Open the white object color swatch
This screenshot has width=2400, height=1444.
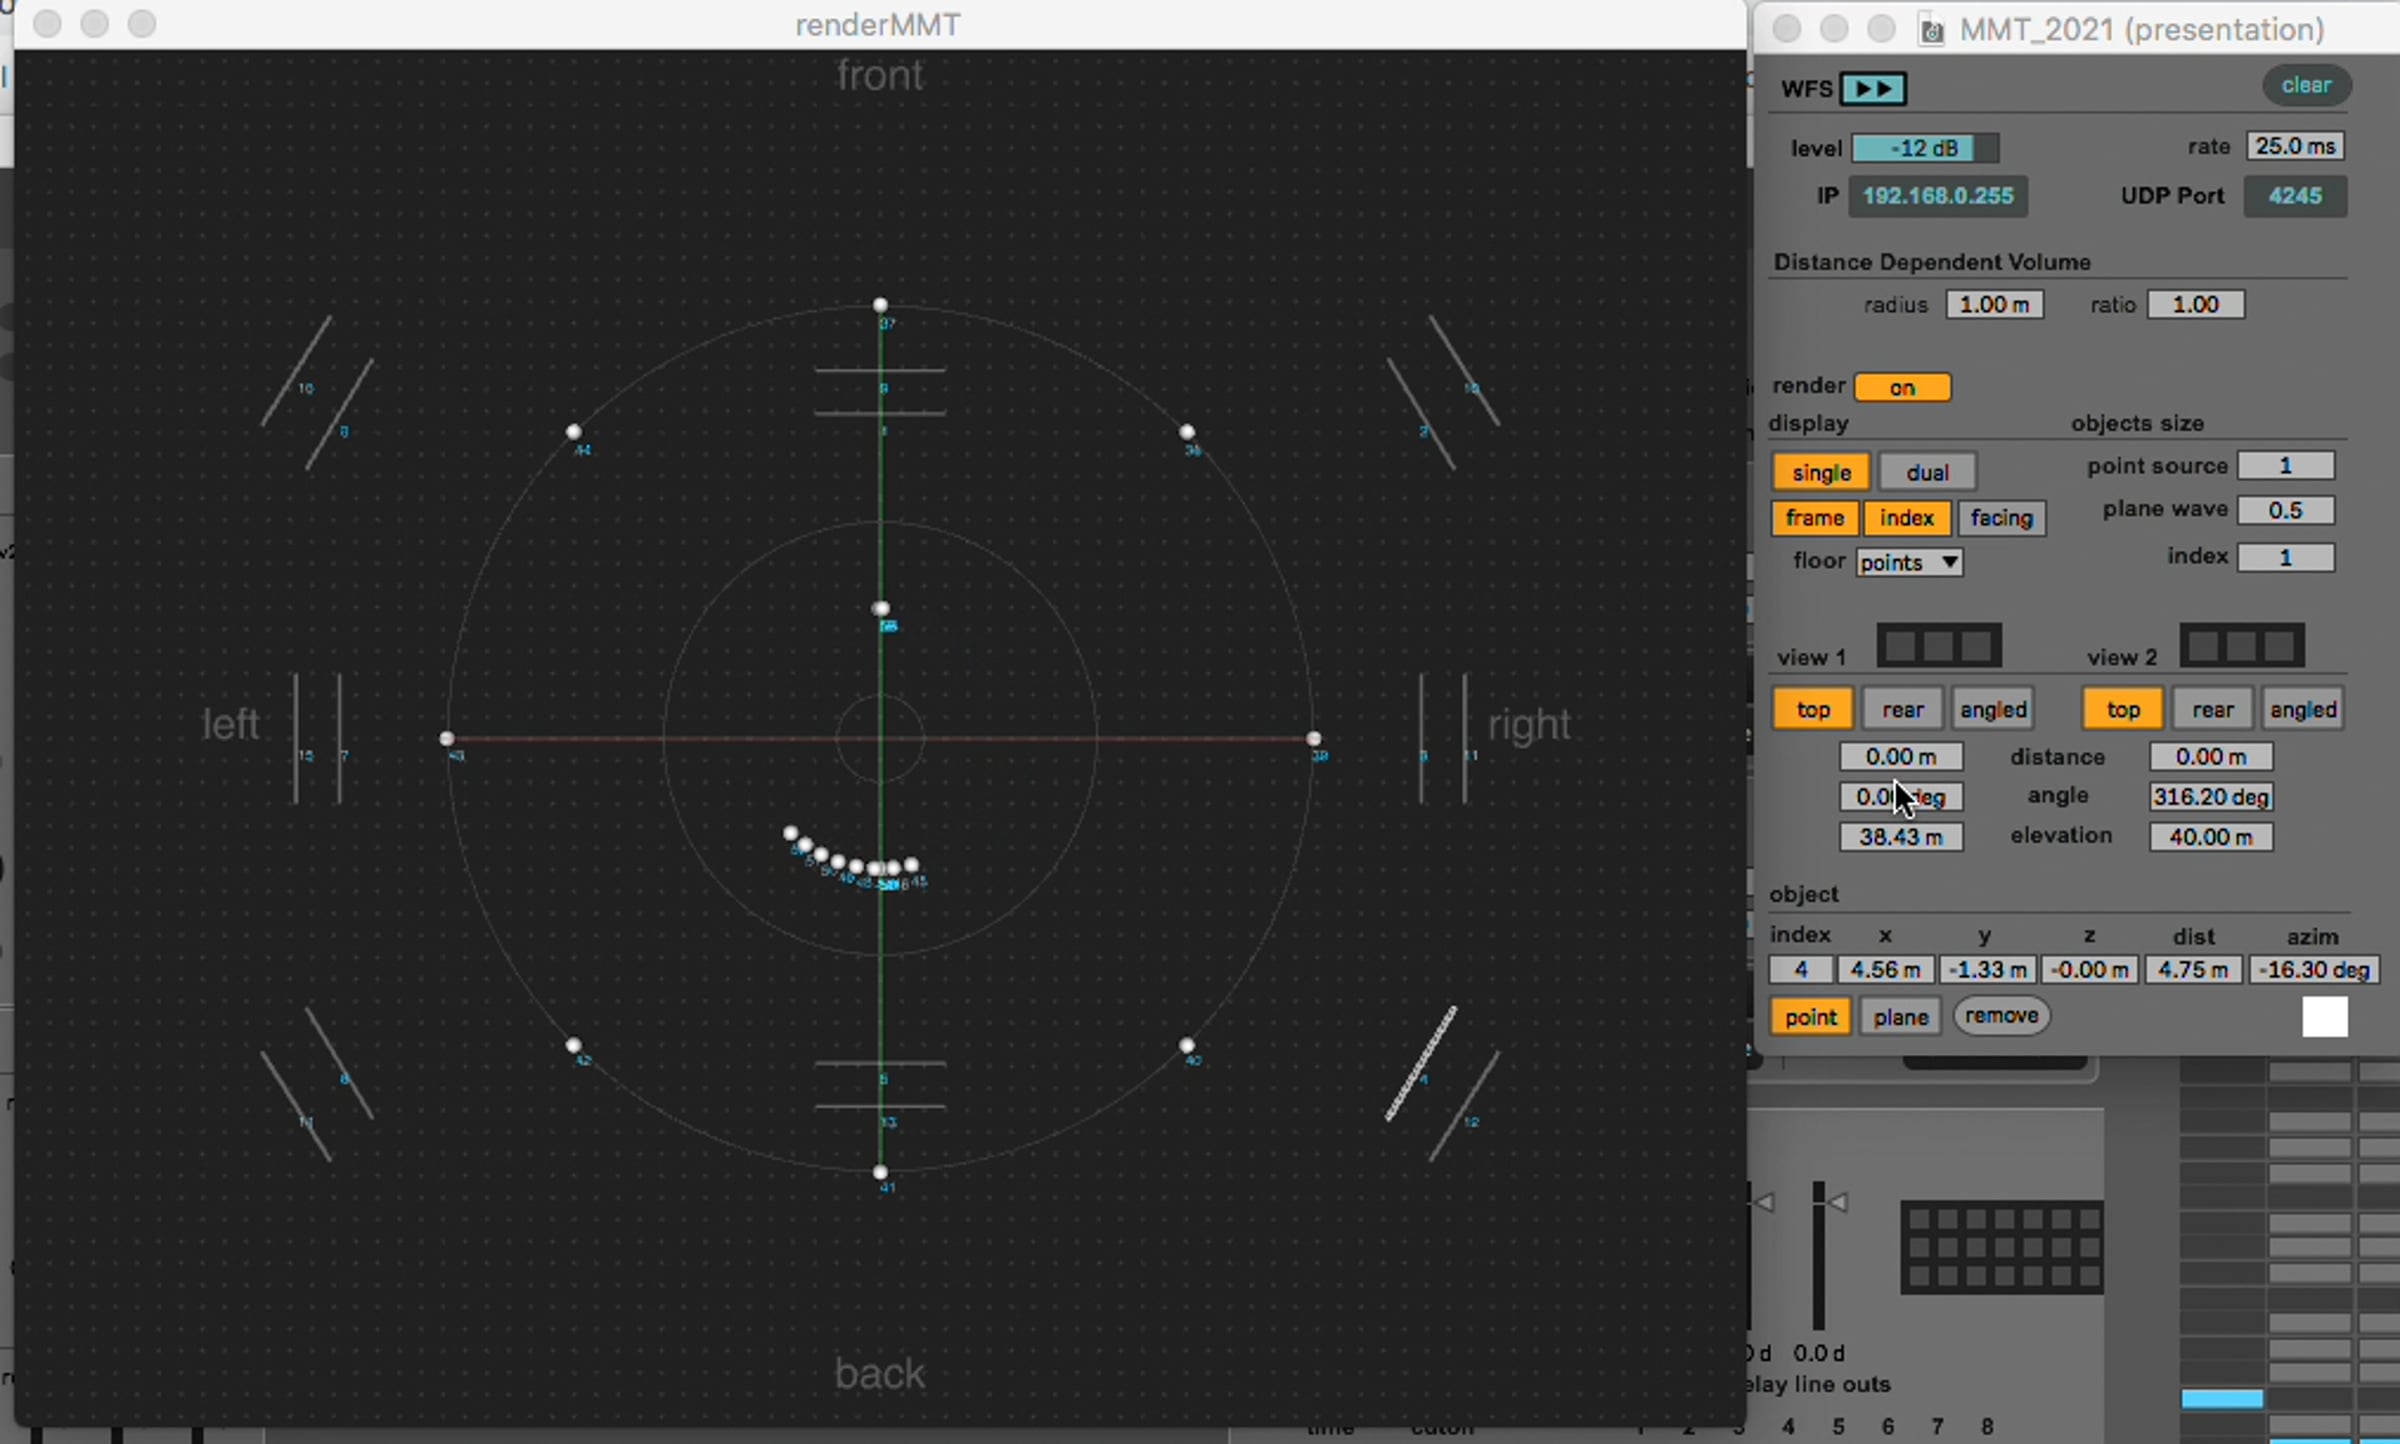click(x=2324, y=1017)
